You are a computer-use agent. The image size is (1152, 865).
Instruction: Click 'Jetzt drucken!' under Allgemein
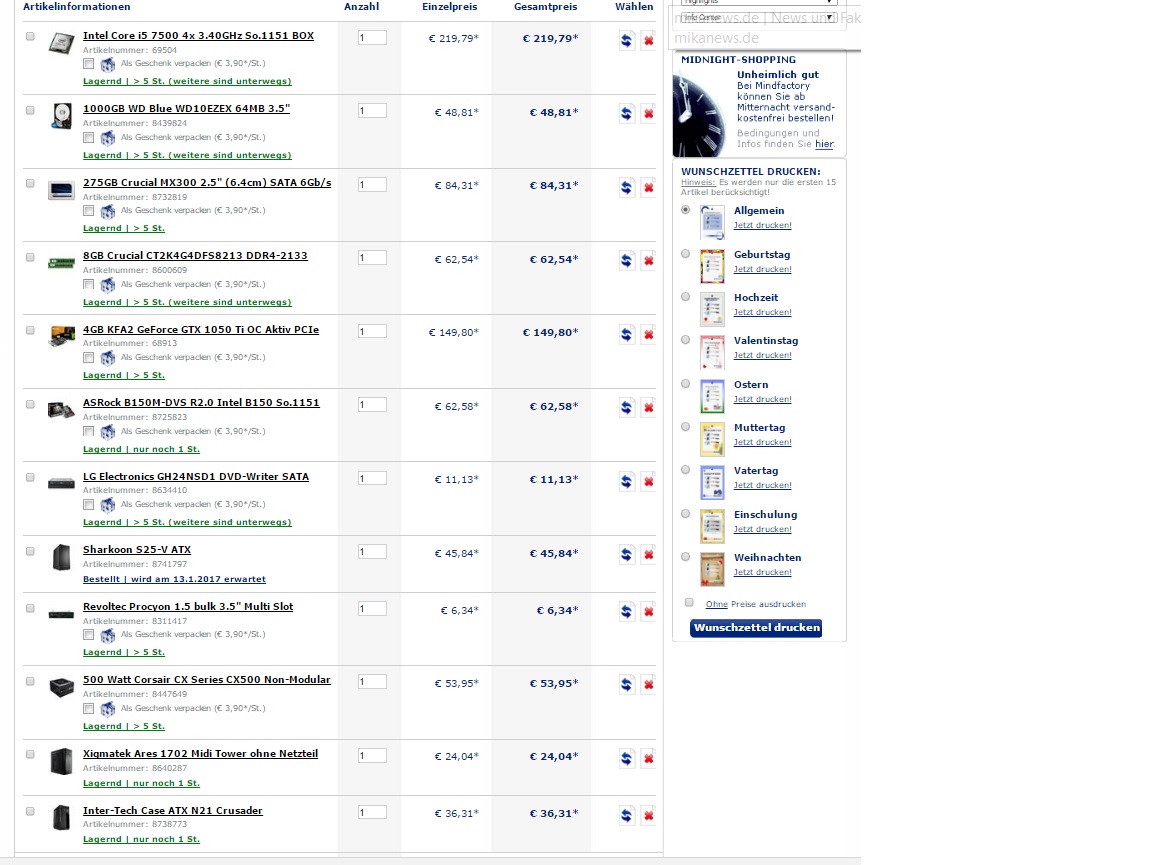click(763, 226)
